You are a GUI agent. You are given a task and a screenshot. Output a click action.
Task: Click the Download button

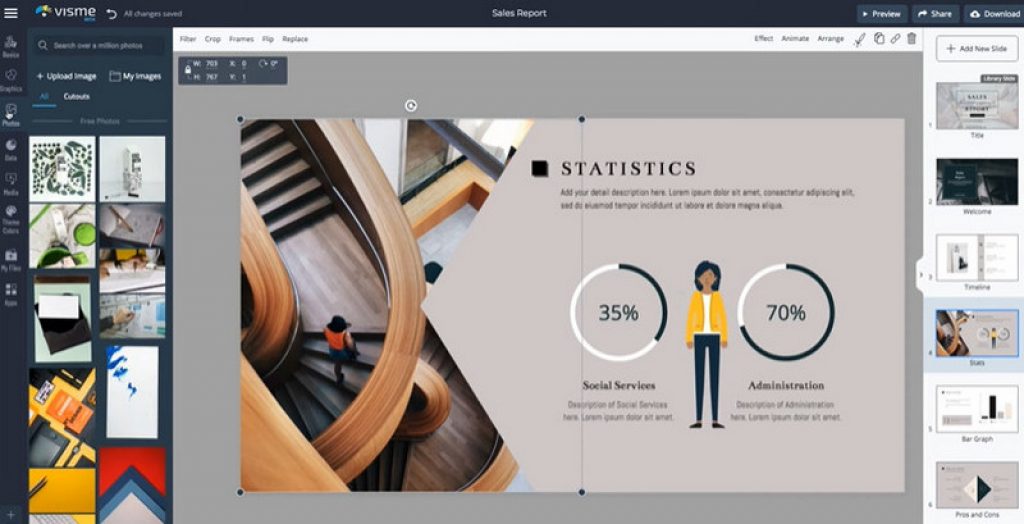(993, 14)
